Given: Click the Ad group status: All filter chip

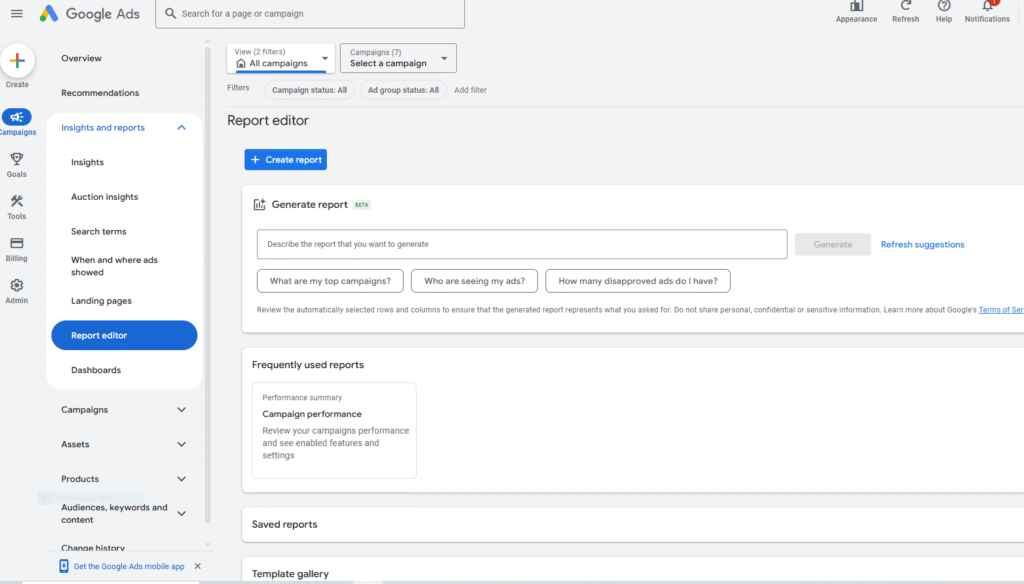Looking at the screenshot, I should click(403, 90).
